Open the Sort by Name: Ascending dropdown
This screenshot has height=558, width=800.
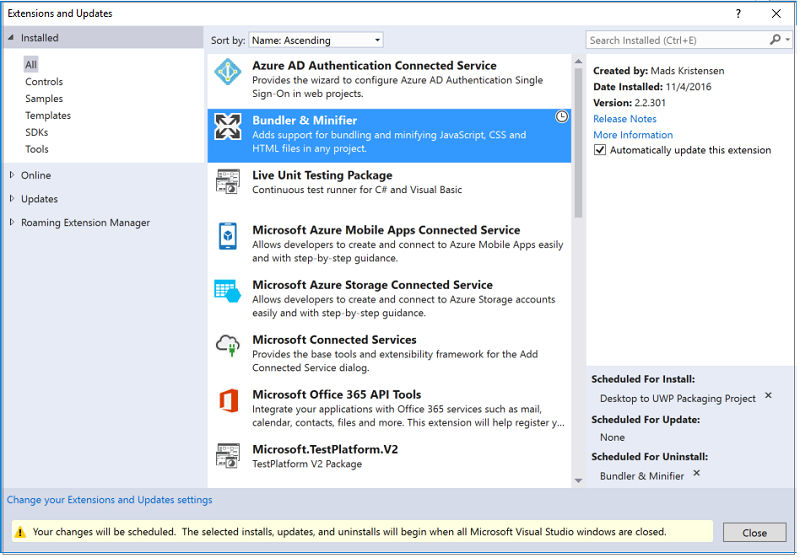316,40
